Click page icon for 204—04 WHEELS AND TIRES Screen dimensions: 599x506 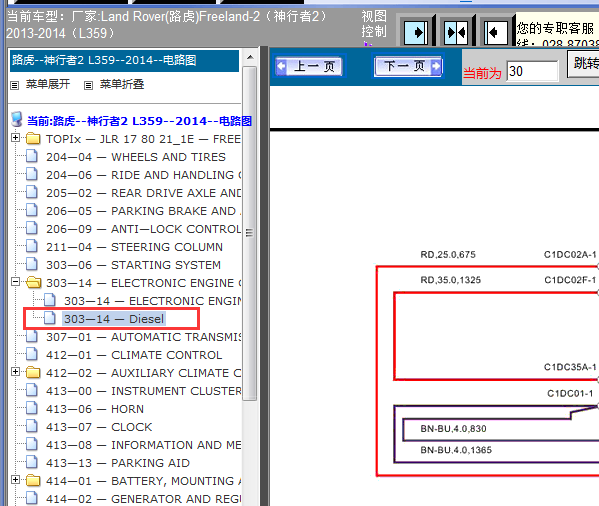point(32,156)
